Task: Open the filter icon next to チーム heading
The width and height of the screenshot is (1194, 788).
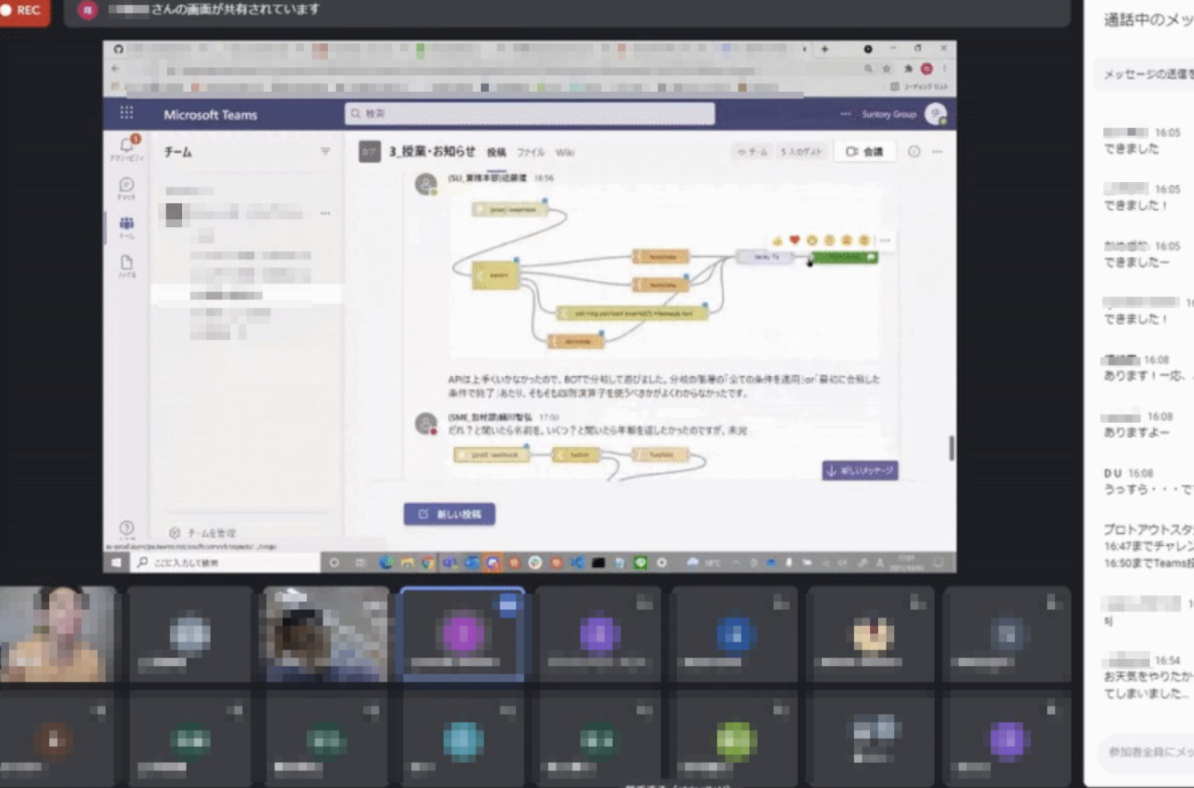Action: tap(325, 152)
